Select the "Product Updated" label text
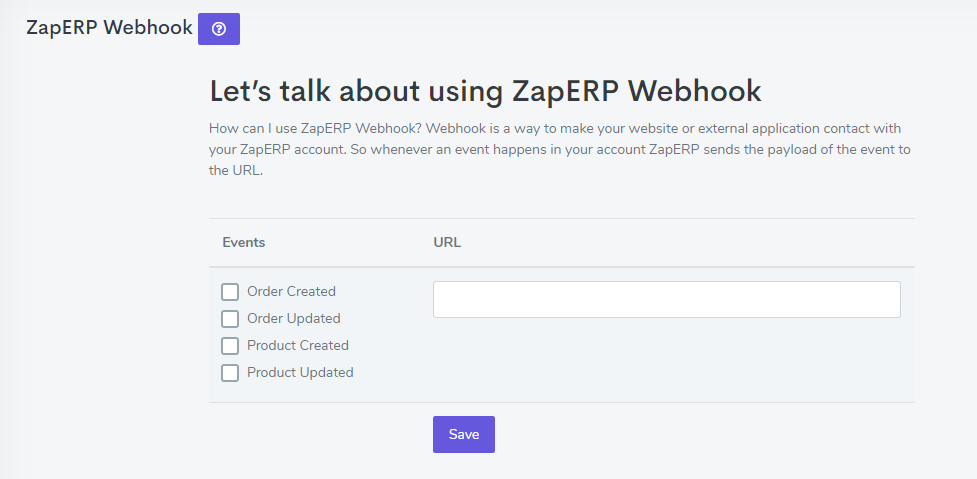 300,372
